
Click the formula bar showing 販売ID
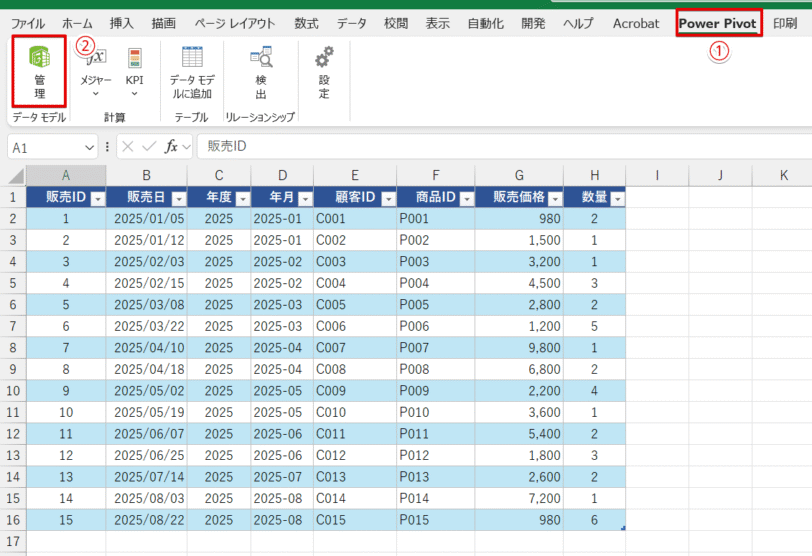pos(504,147)
